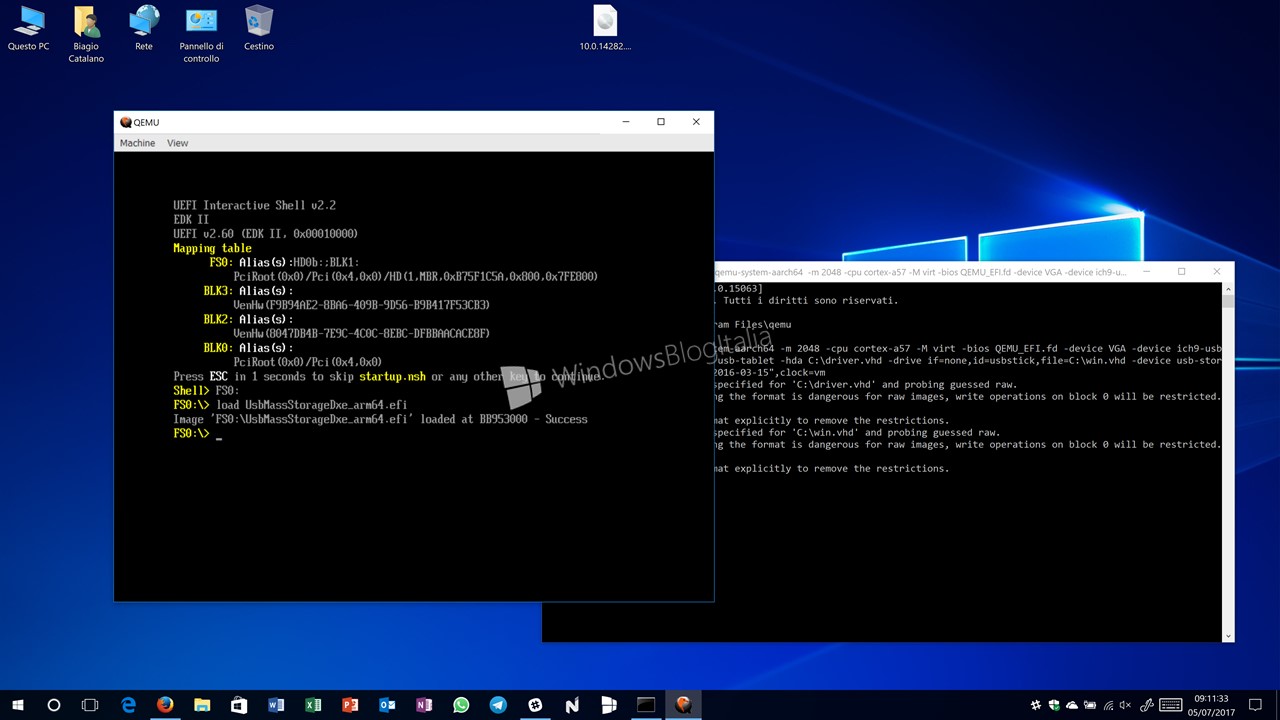Open Cortana search circle
The height and width of the screenshot is (720, 1280).
point(54,705)
